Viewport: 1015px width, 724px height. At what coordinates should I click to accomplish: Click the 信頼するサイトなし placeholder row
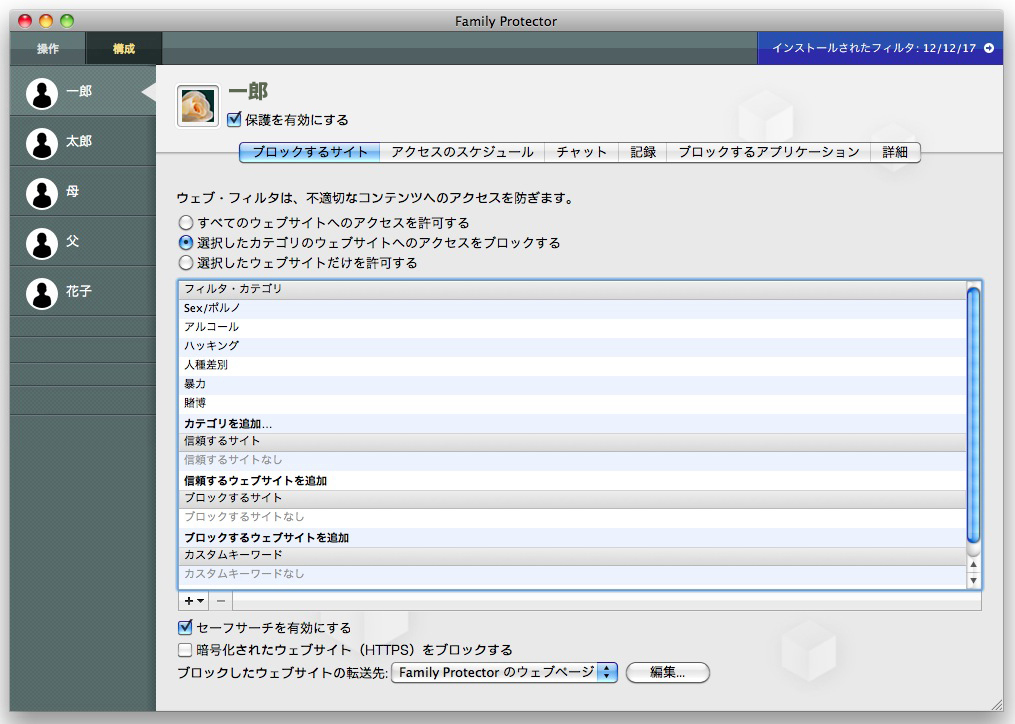[572, 460]
